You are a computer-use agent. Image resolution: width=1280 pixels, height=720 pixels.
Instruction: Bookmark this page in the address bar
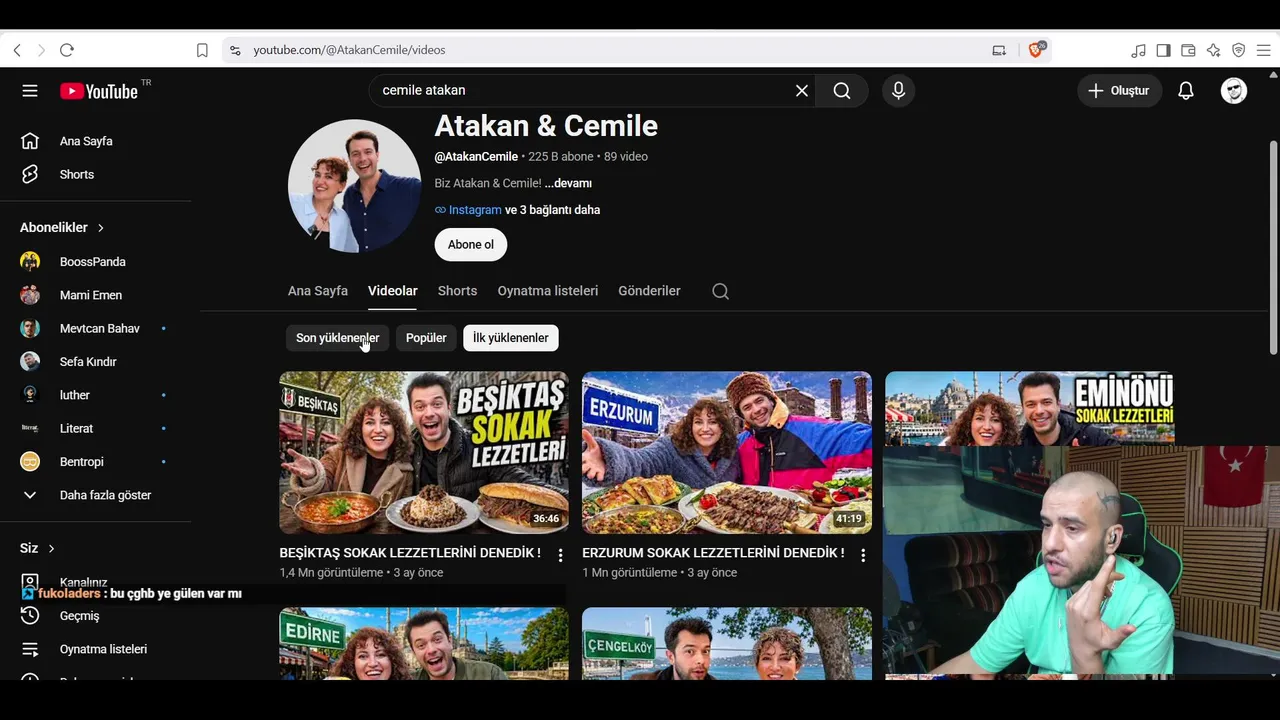(202, 50)
